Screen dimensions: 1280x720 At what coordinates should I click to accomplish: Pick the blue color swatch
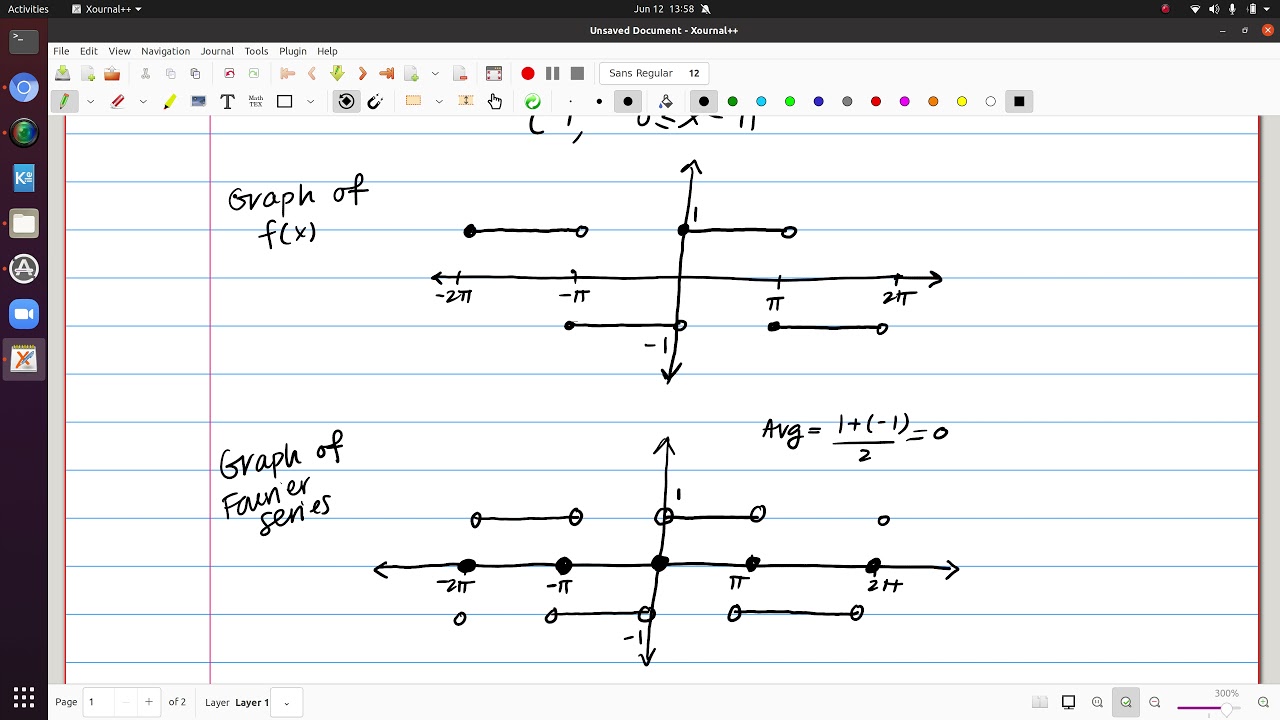[819, 101]
